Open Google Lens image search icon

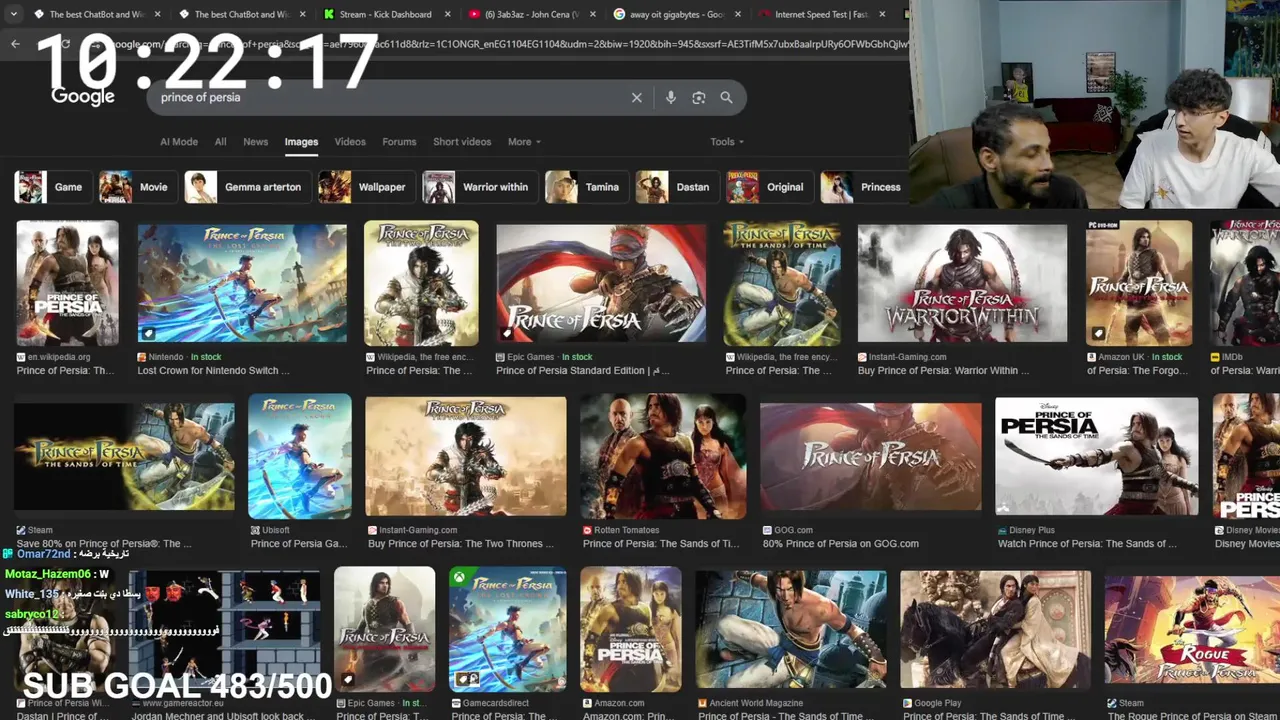click(x=699, y=98)
